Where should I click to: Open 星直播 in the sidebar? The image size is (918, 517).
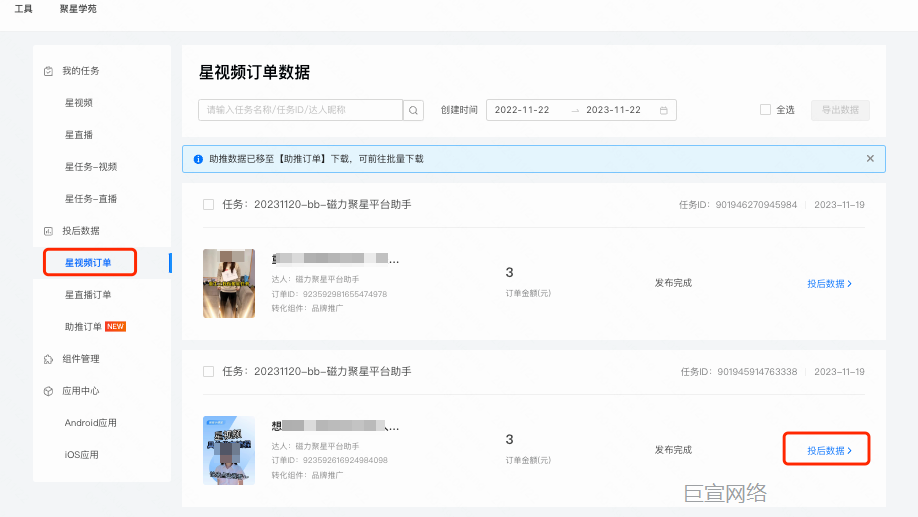pos(78,135)
